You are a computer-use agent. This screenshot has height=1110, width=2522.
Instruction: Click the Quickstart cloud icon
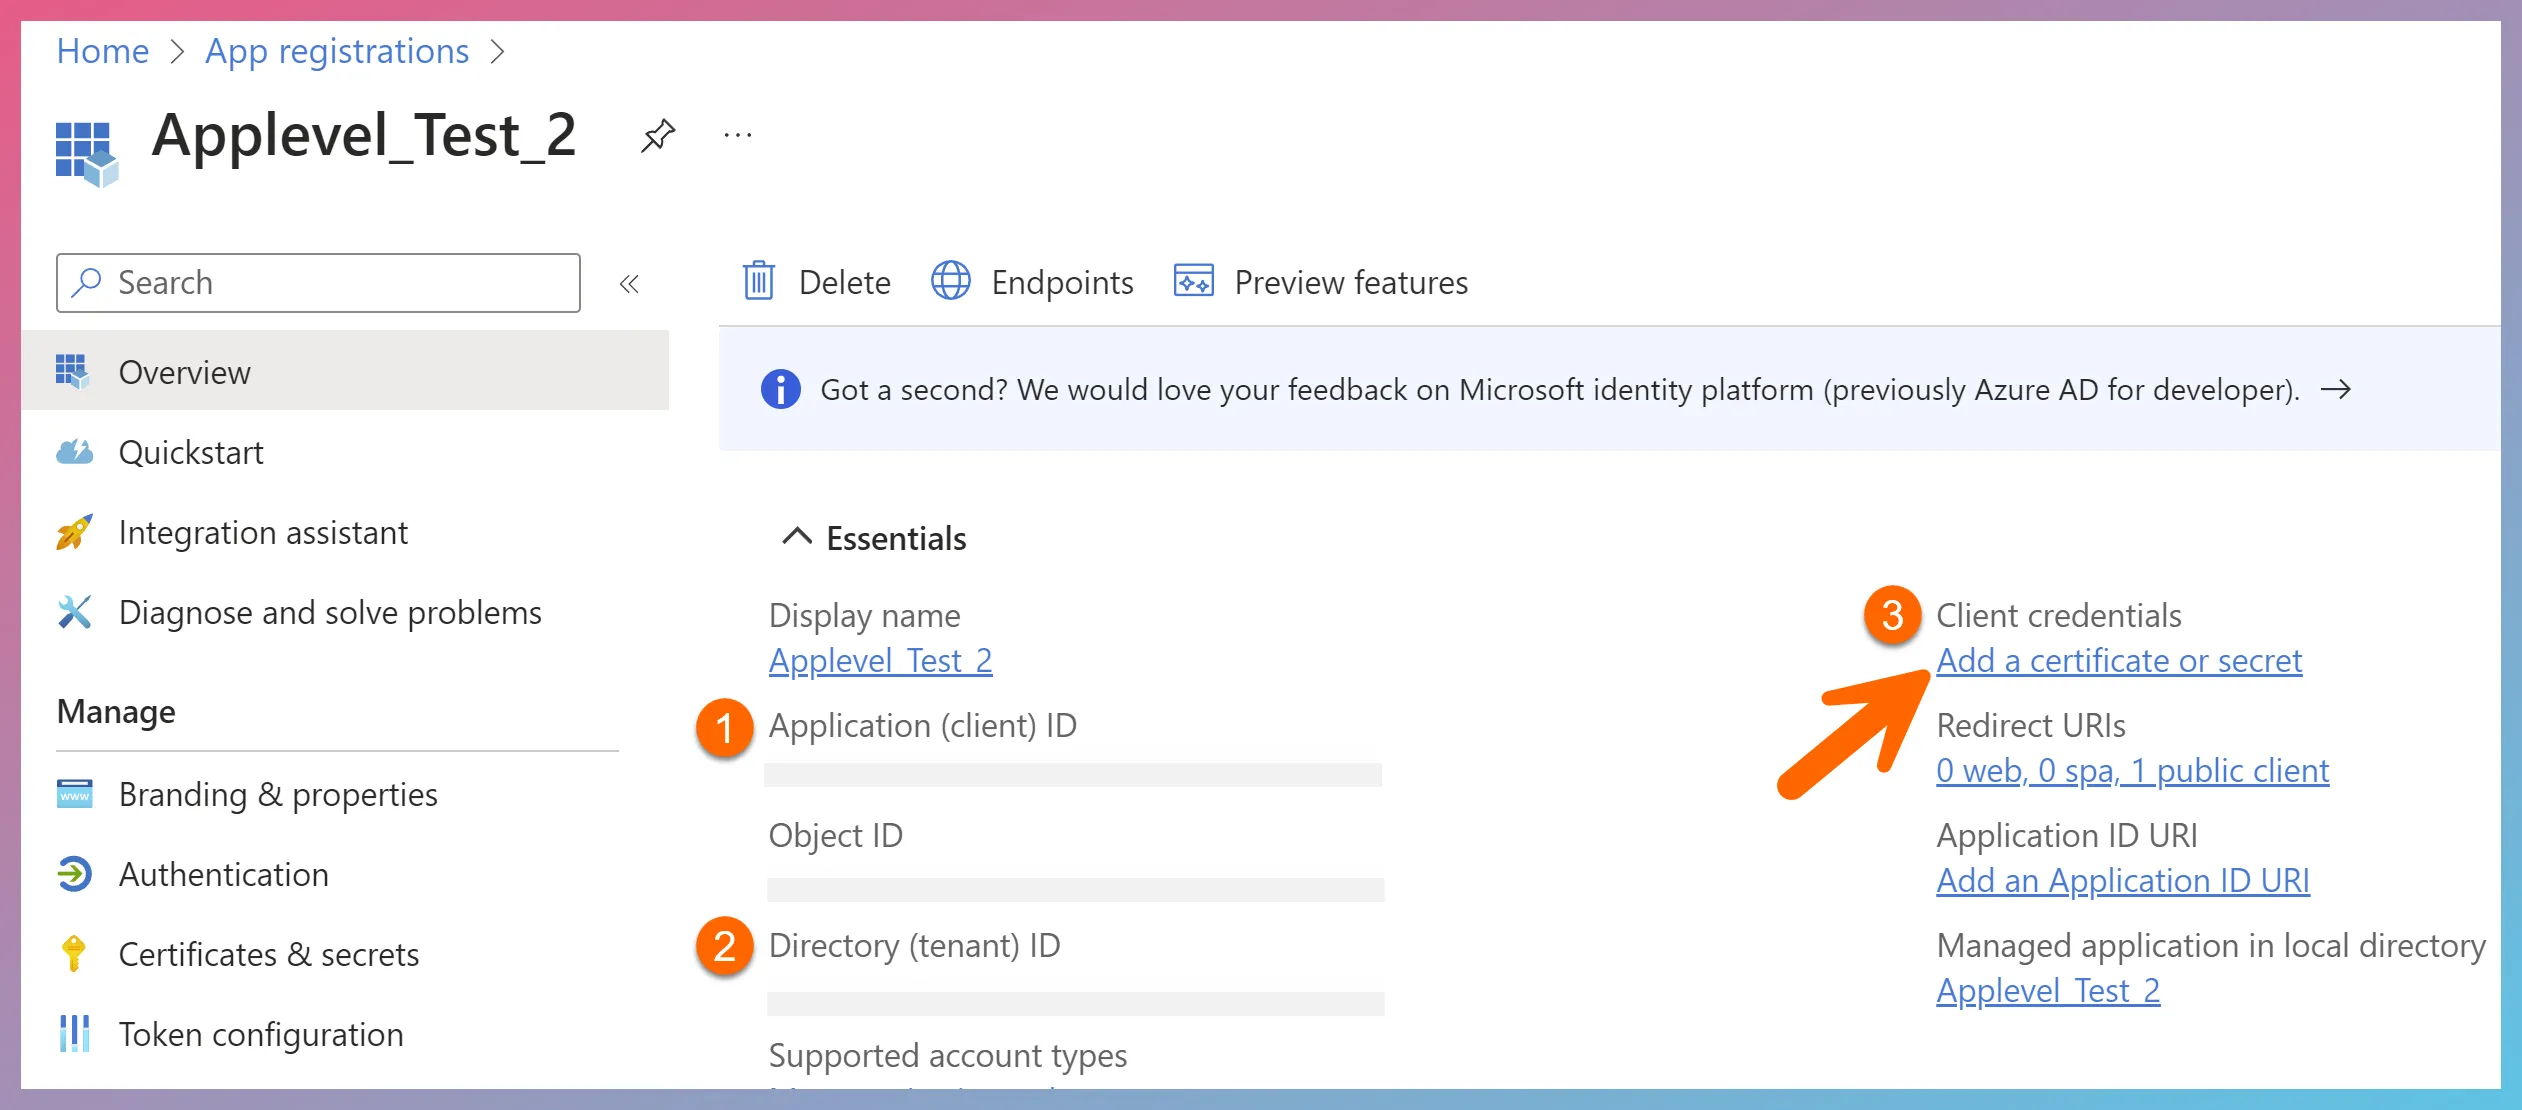[x=75, y=453]
